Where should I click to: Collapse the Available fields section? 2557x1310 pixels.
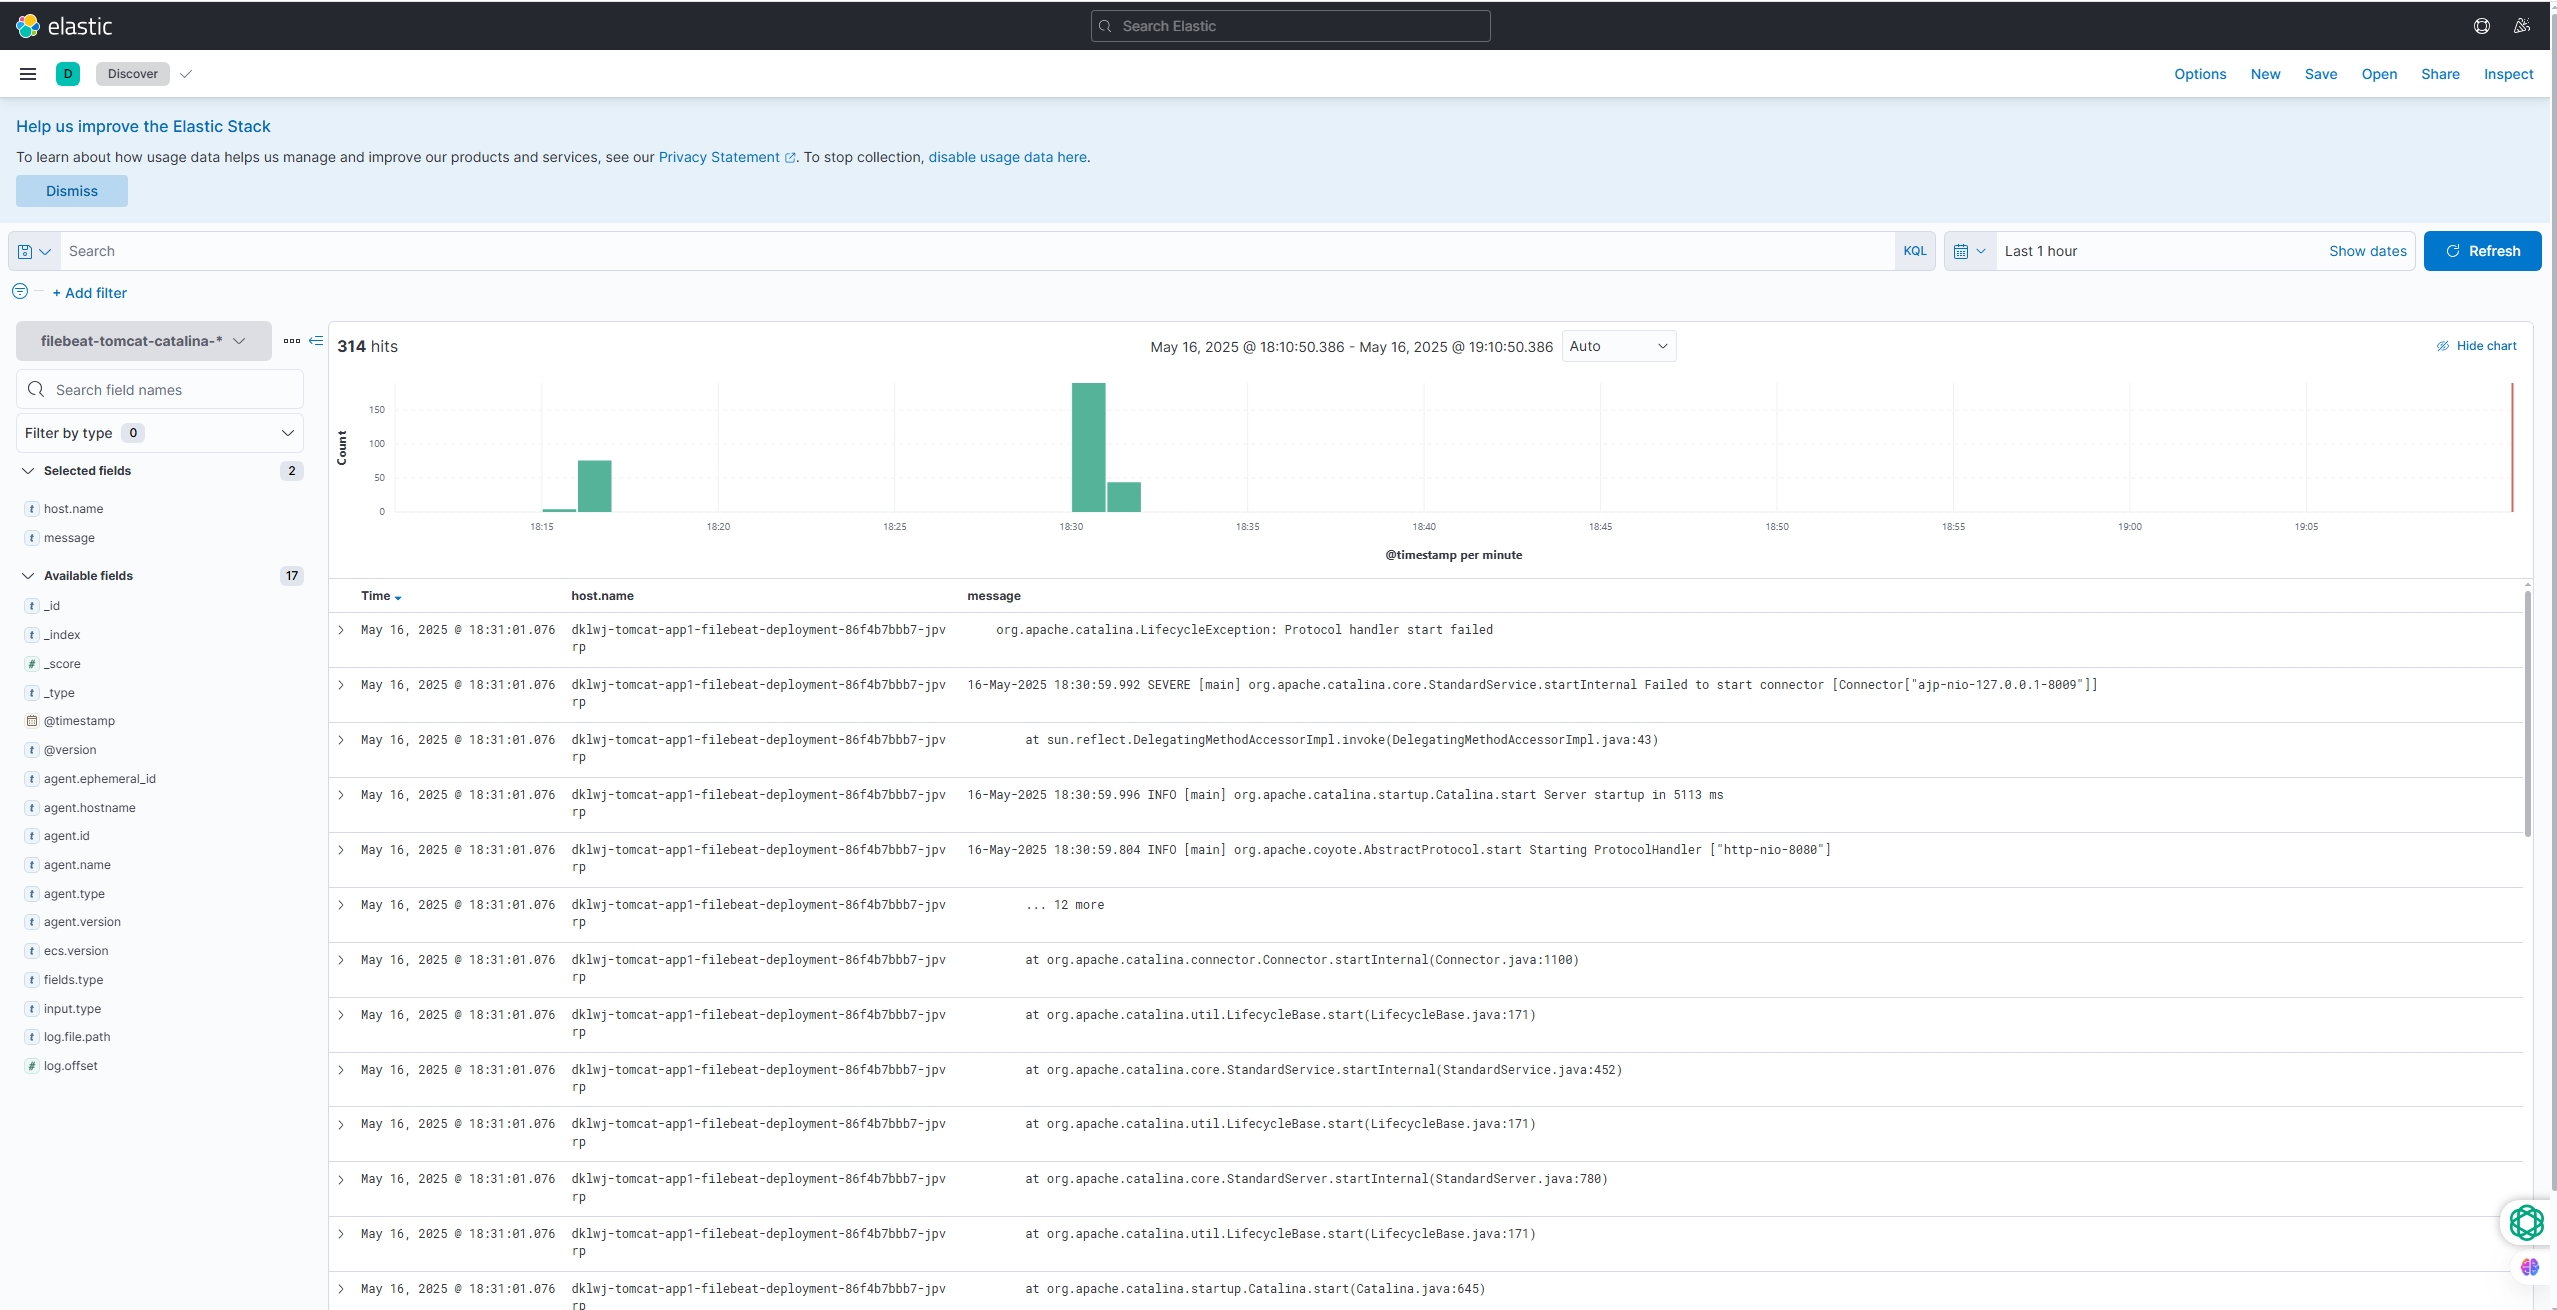pyautogui.click(x=28, y=576)
